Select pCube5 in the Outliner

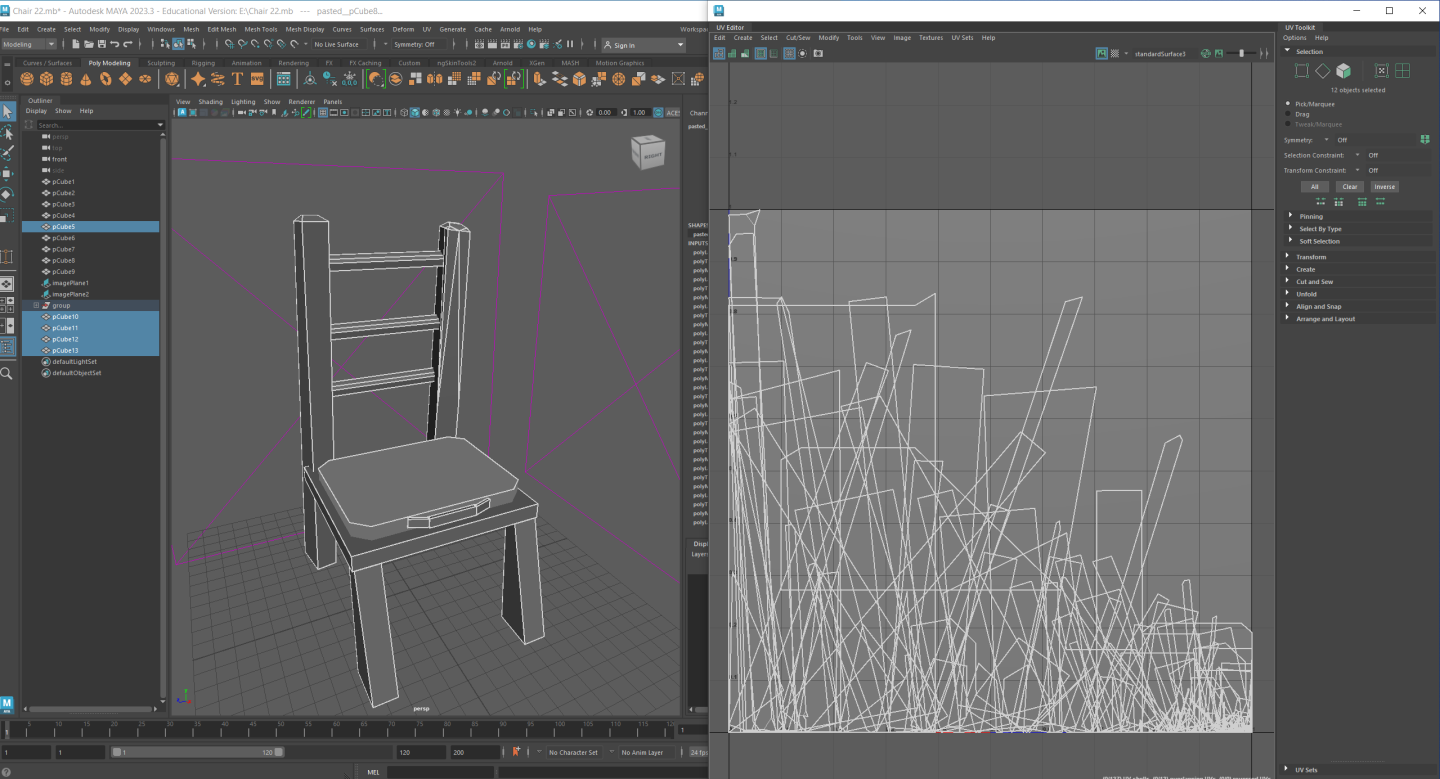coord(90,227)
